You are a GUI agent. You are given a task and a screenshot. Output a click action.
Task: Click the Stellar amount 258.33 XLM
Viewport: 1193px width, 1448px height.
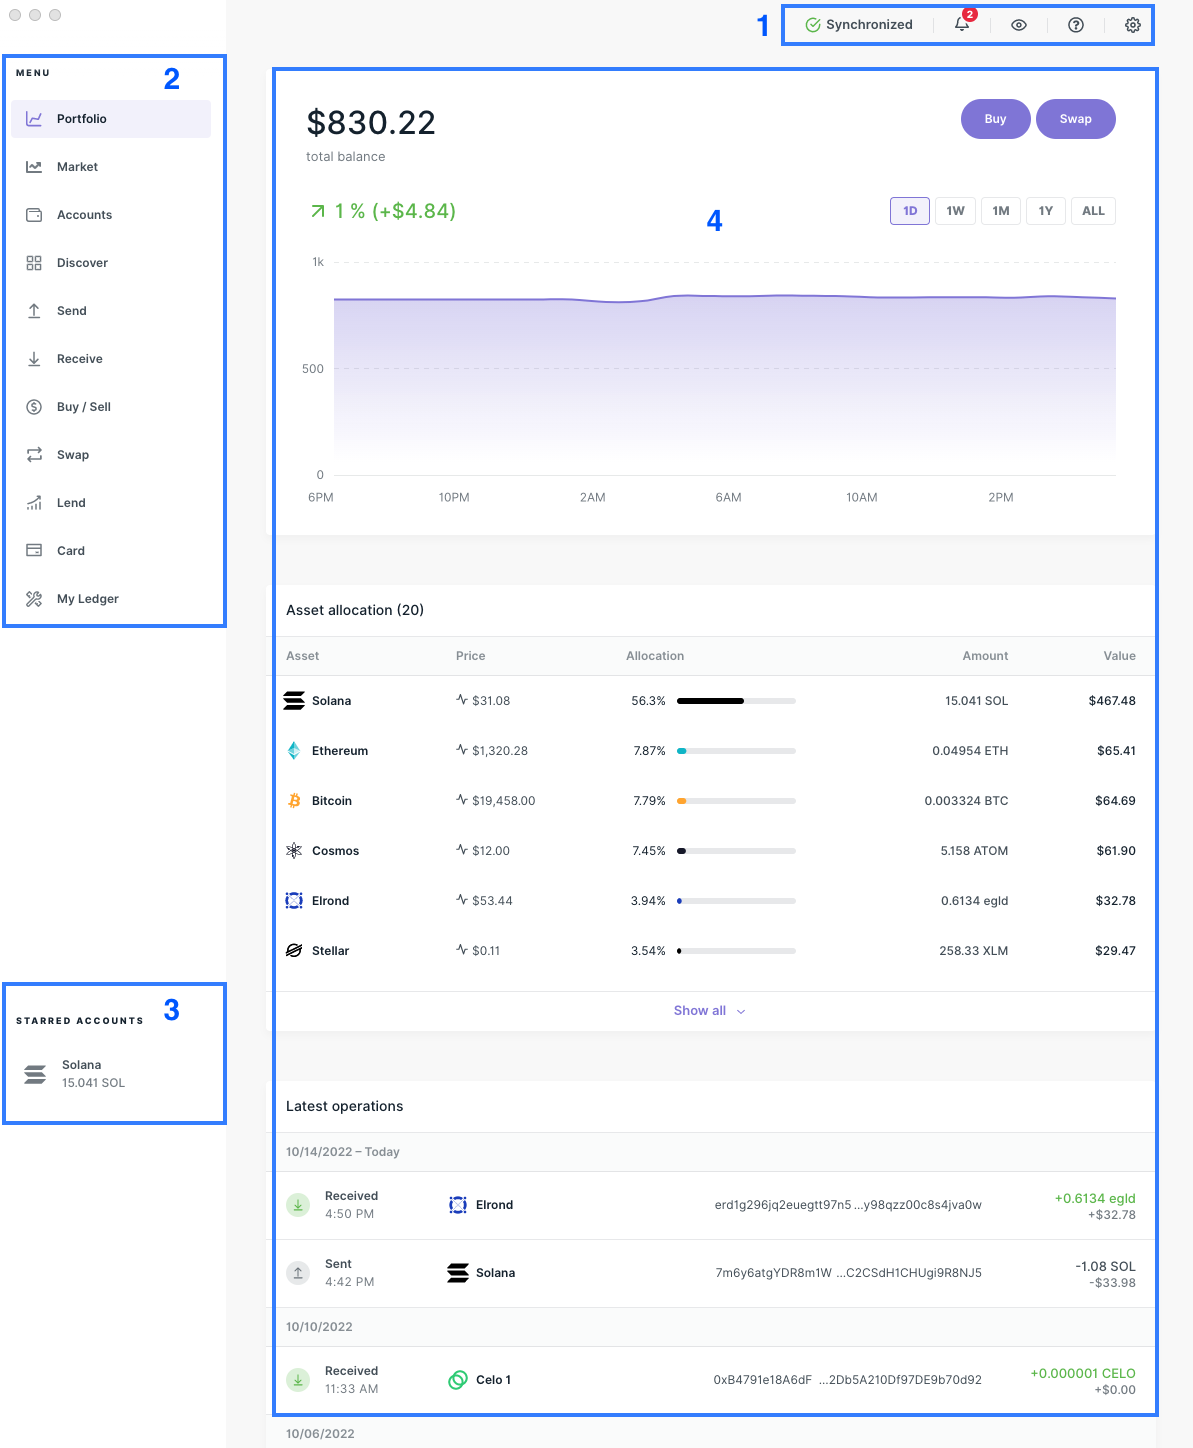coord(973,951)
